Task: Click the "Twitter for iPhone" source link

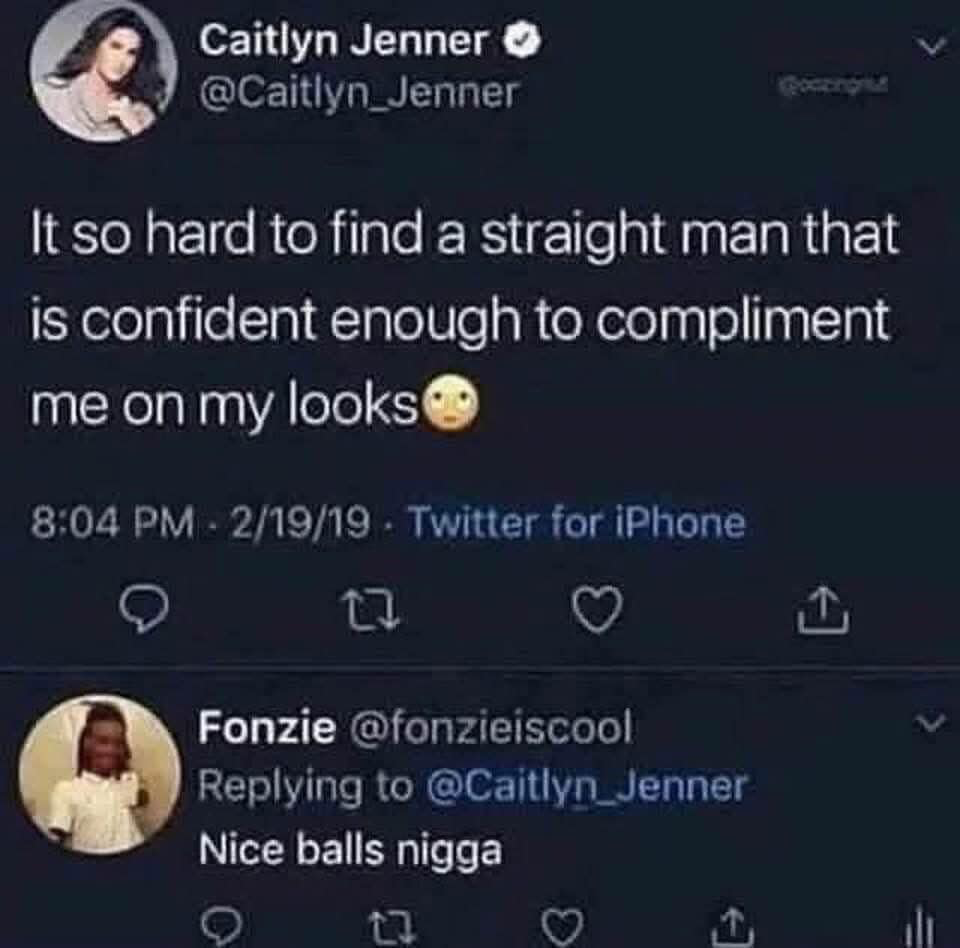Action: (578, 523)
